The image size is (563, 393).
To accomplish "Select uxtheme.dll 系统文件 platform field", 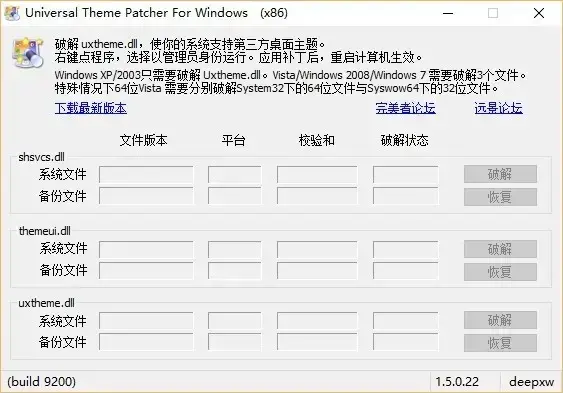I will click(x=234, y=321).
